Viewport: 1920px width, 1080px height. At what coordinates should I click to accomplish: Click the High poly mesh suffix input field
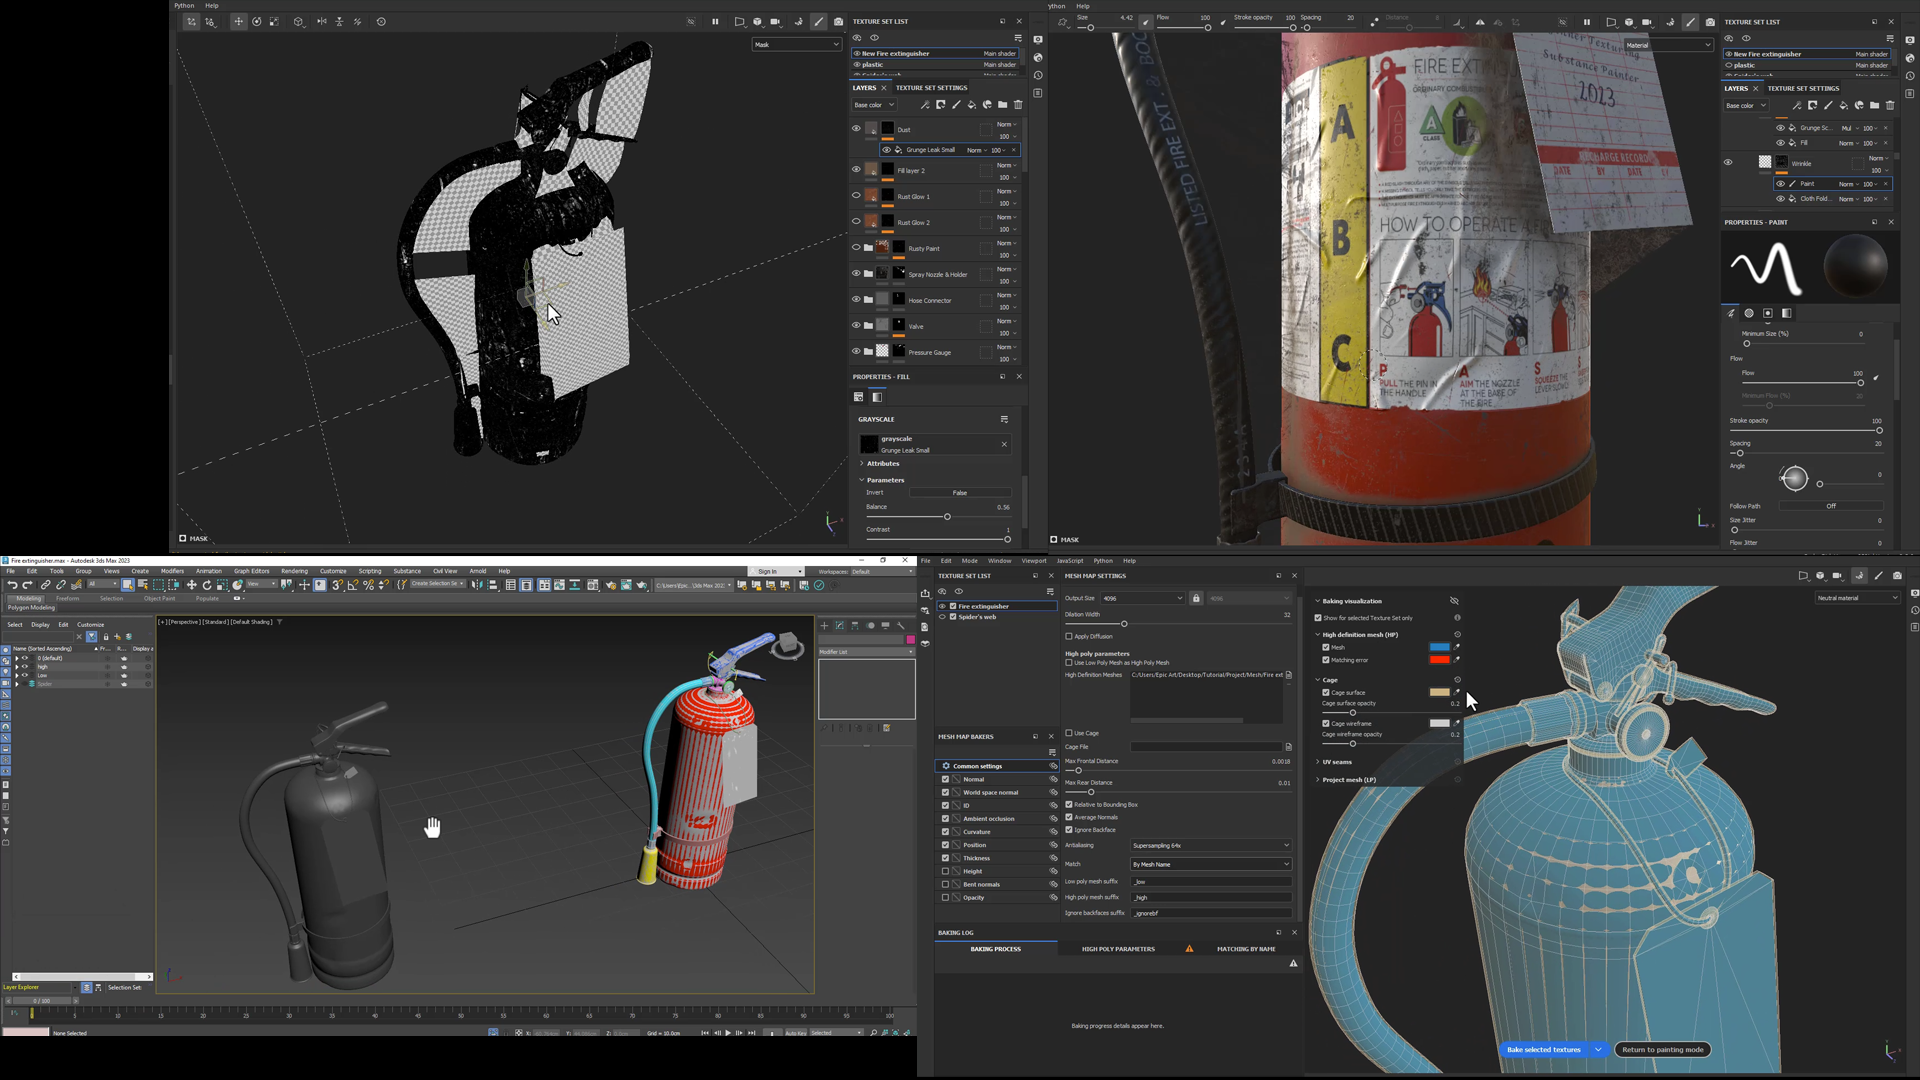[1211, 897]
